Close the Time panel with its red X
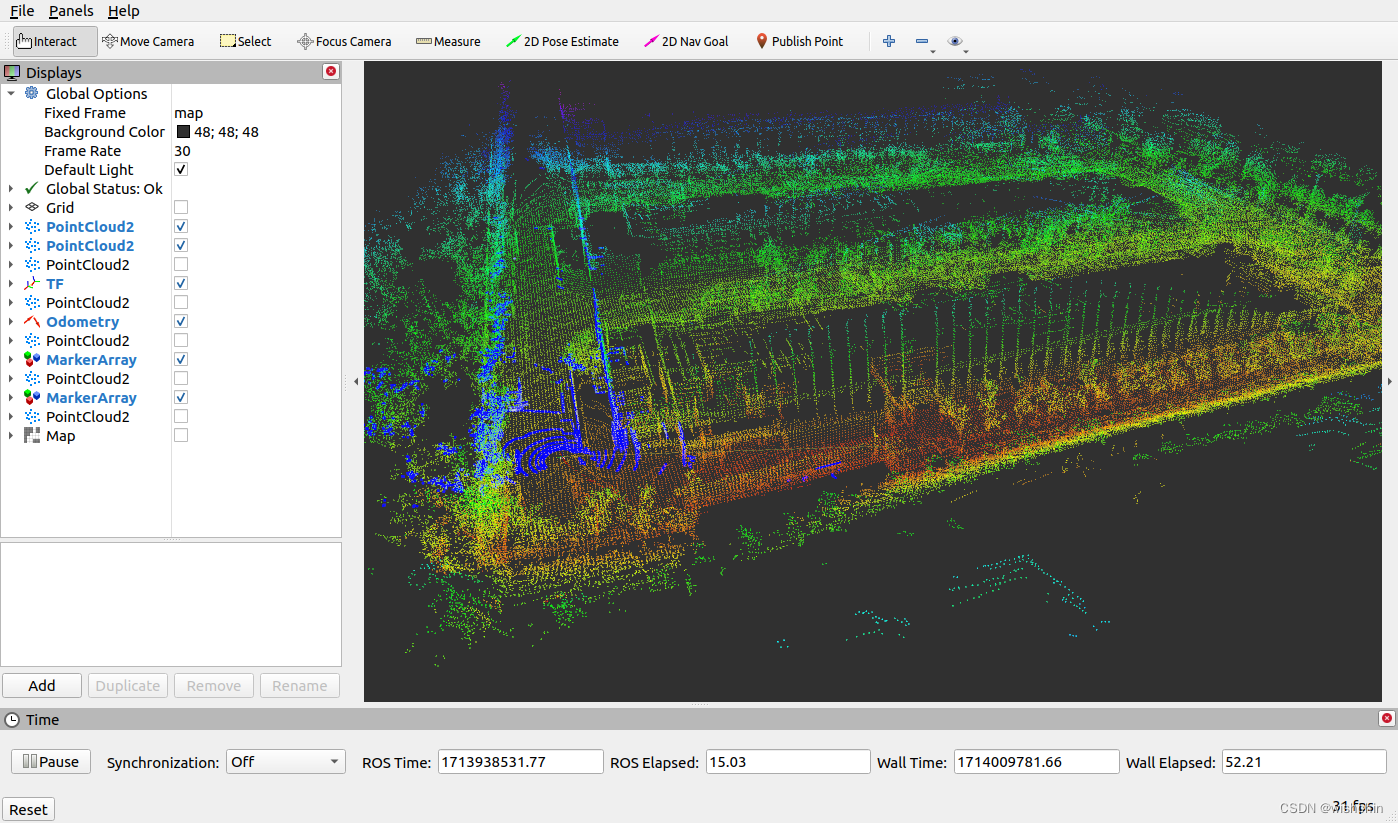This screenshot has height=823, width=1398. click(1386, 718)
